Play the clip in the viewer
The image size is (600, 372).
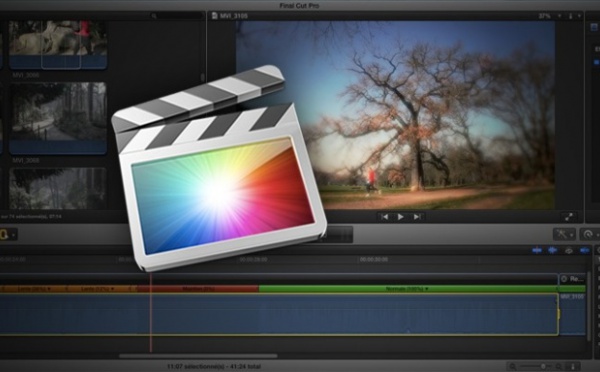(401, 217)
